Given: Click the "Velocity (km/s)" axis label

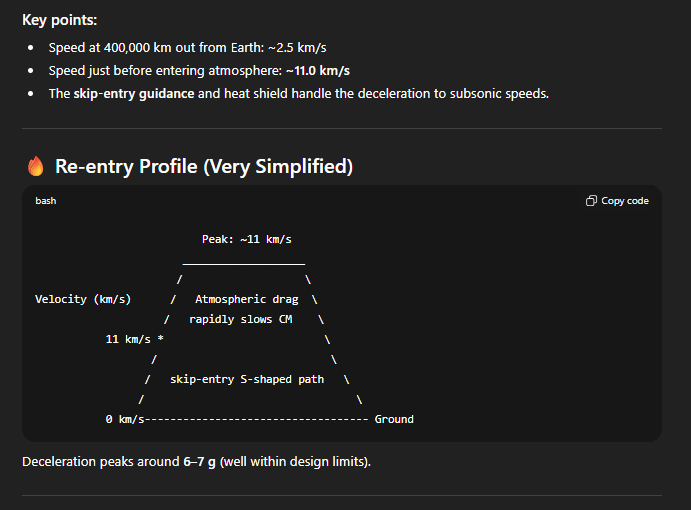Looking at the screenshot, I should point(83,299).
